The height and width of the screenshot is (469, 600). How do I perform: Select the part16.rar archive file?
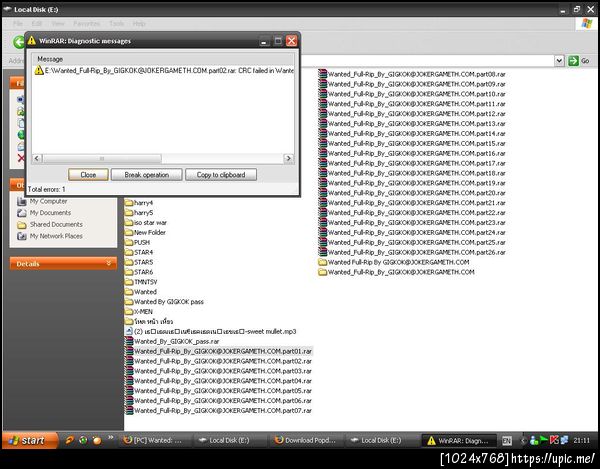coord(412,153)
